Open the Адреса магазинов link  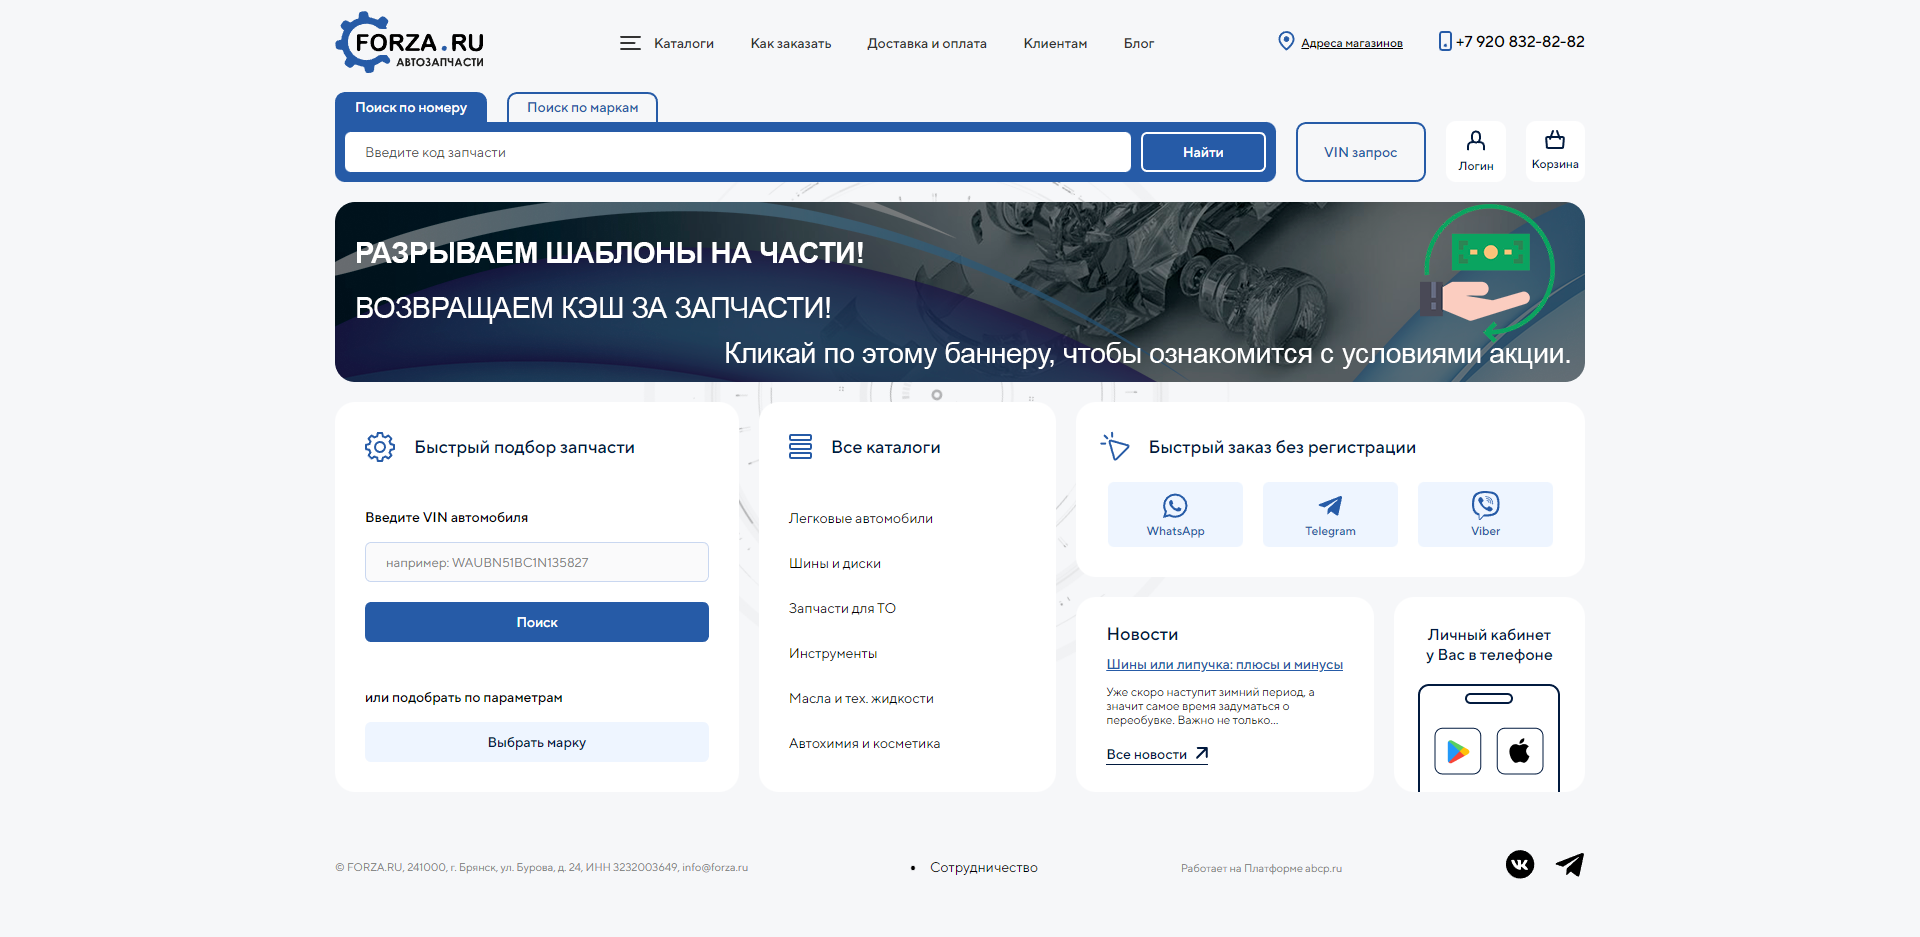coord(1351,43)
